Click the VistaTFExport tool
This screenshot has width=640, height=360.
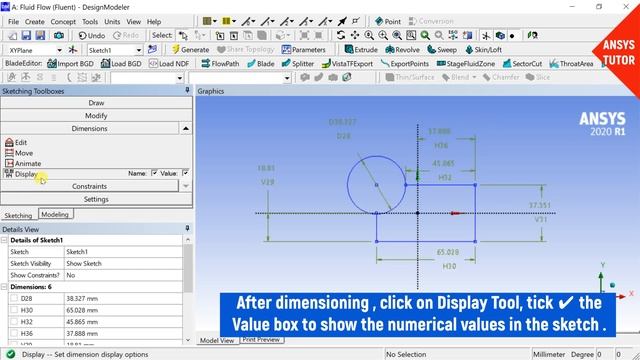347,64
